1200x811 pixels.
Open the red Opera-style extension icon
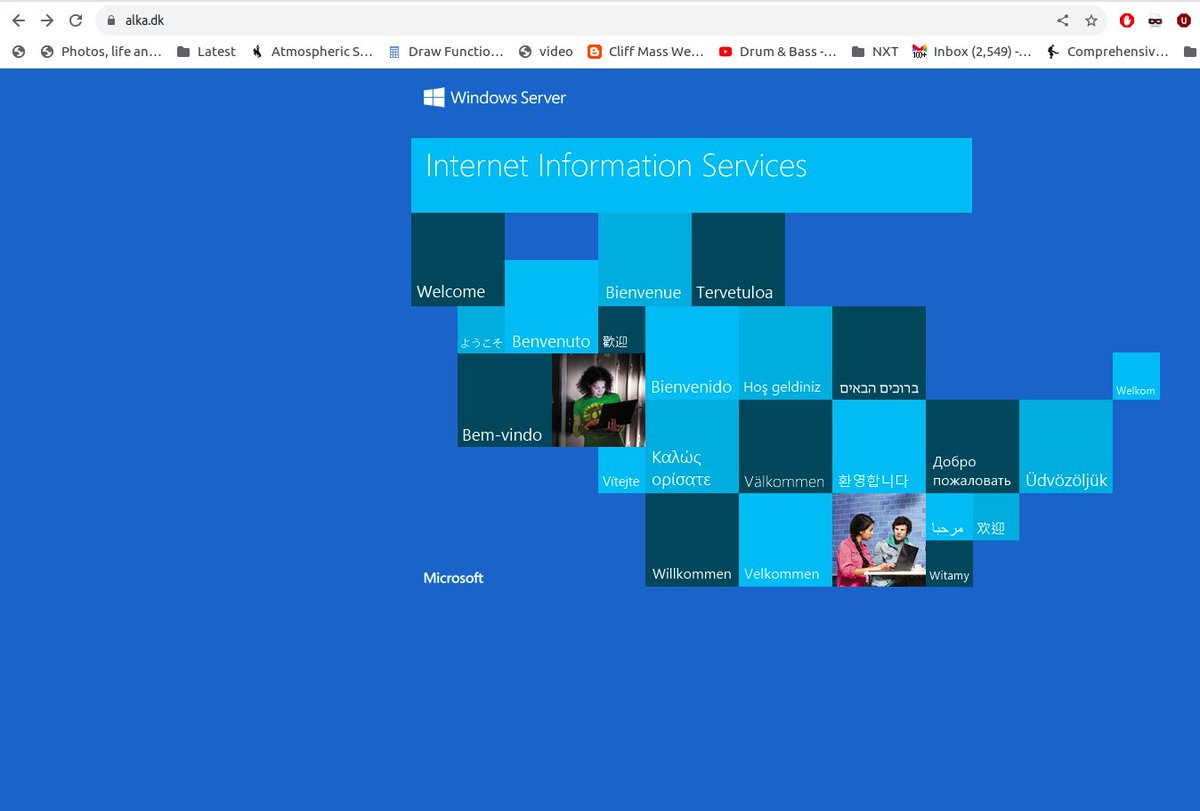pos(1127,20)
